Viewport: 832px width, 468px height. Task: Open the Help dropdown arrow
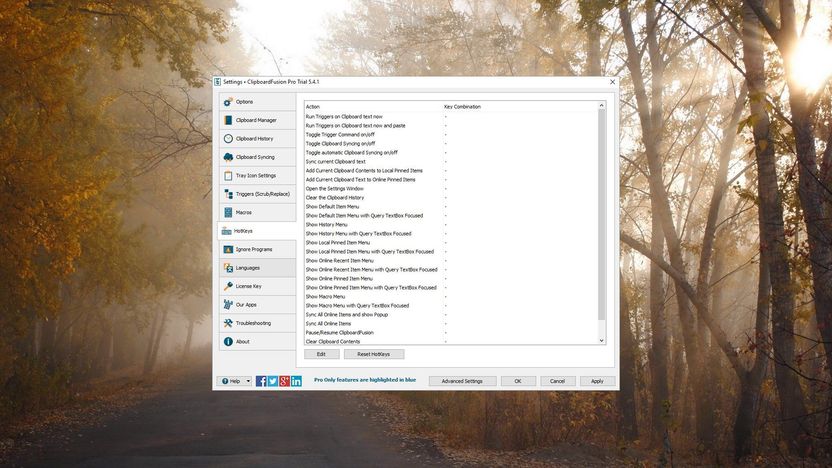pos(248,381)
